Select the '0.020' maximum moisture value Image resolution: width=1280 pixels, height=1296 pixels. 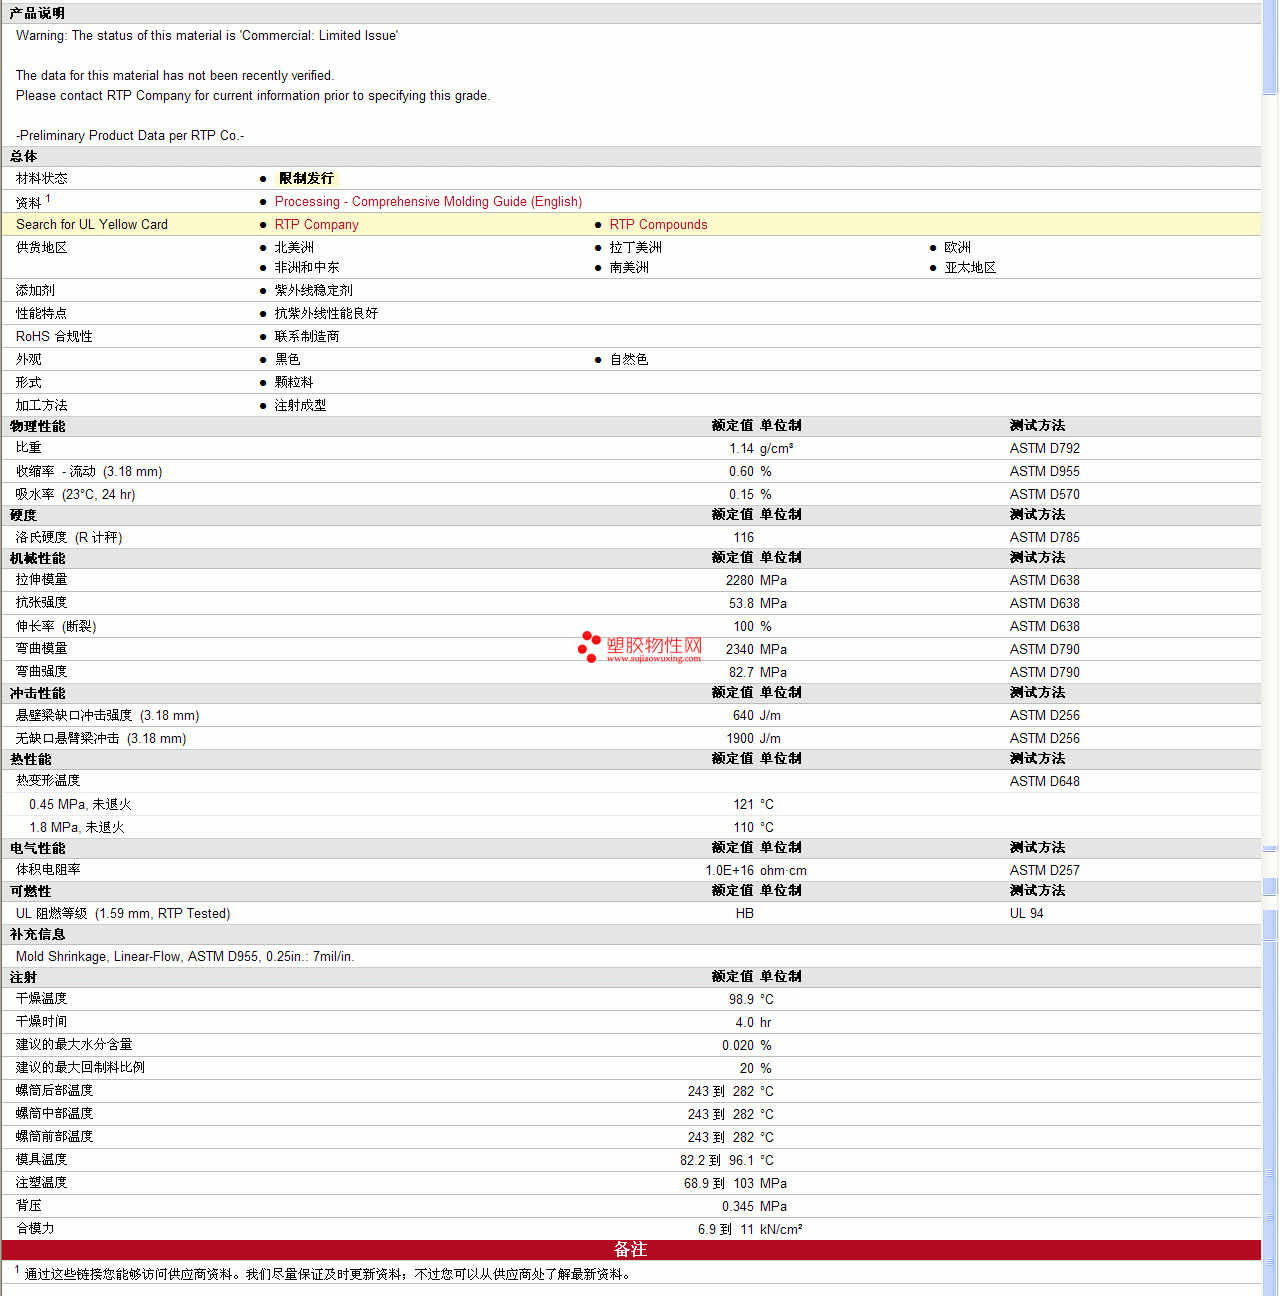738,1046
